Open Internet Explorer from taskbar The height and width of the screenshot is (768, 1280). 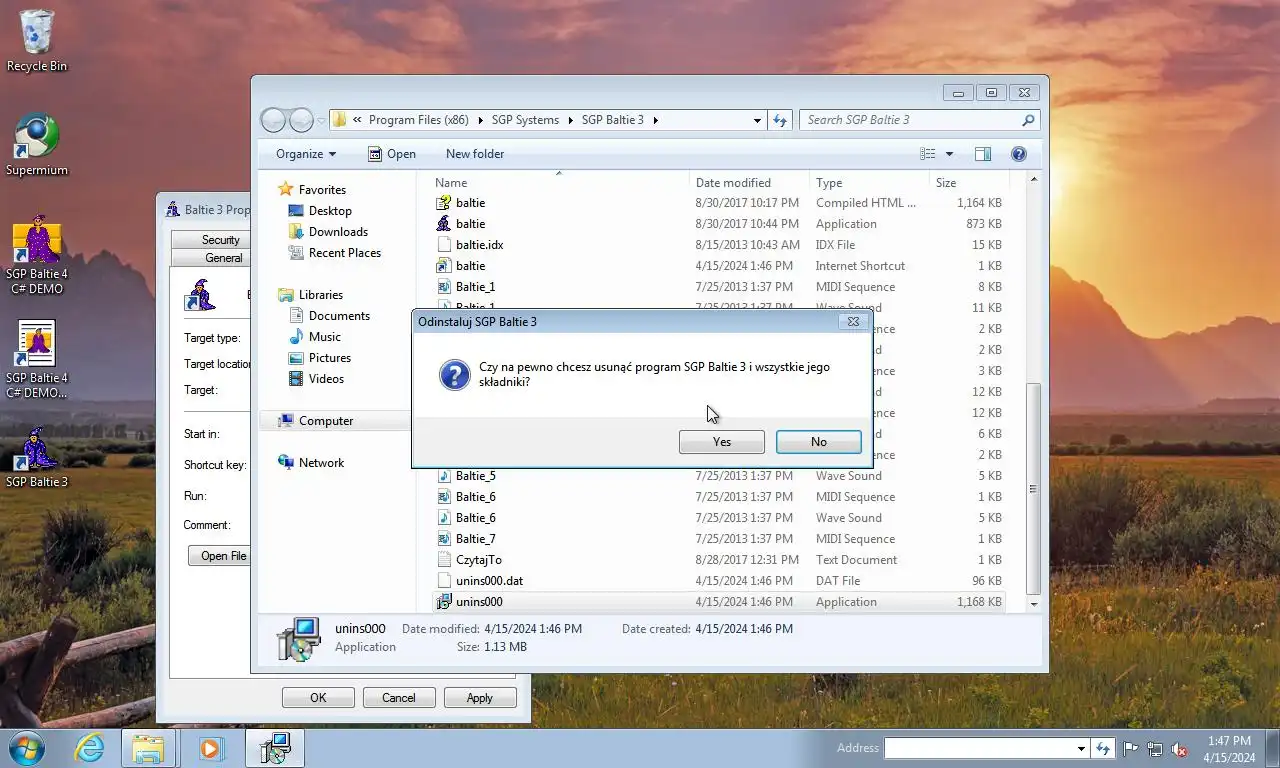89,748
